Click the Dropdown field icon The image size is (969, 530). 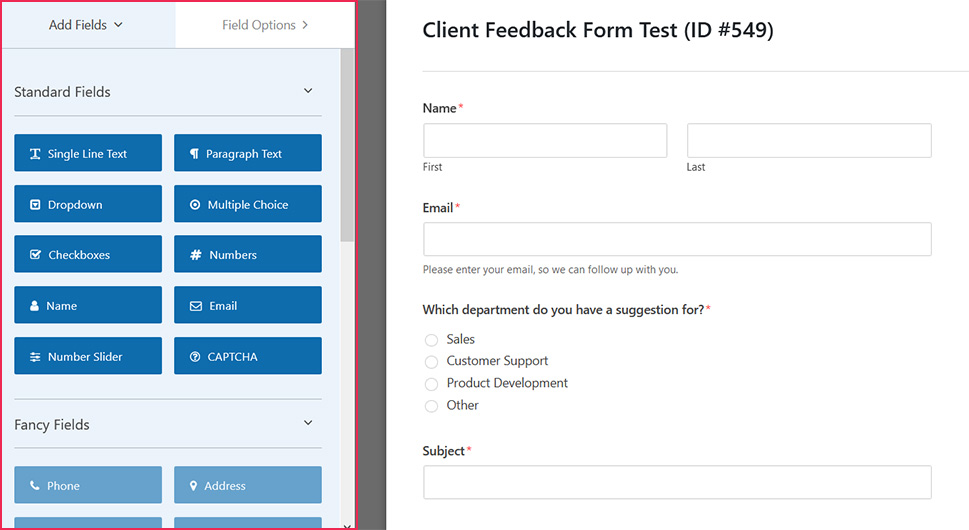click(35, 204)
